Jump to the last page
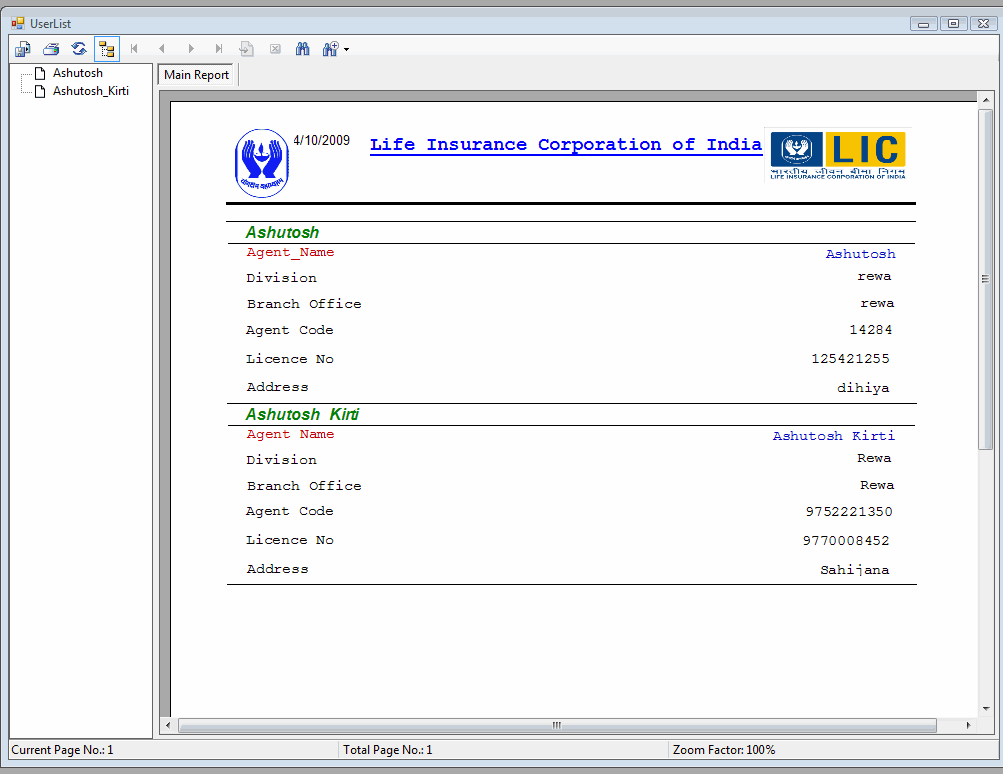Viewport: 1003px width, 774px height. (218, 48)
